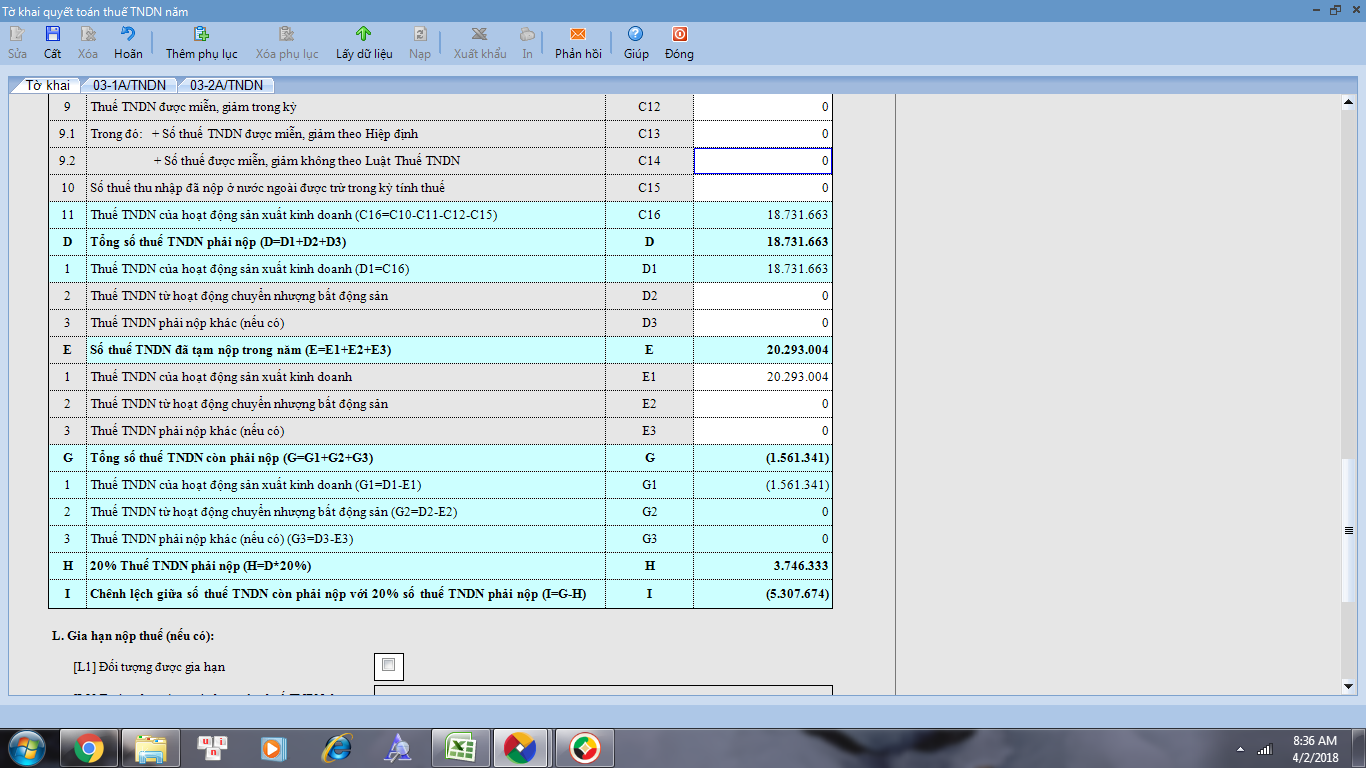The height and width of the screenshot is (768, 1366).
Task: Switch to the Tờ khai tab
Action: (x=47, y=85)
